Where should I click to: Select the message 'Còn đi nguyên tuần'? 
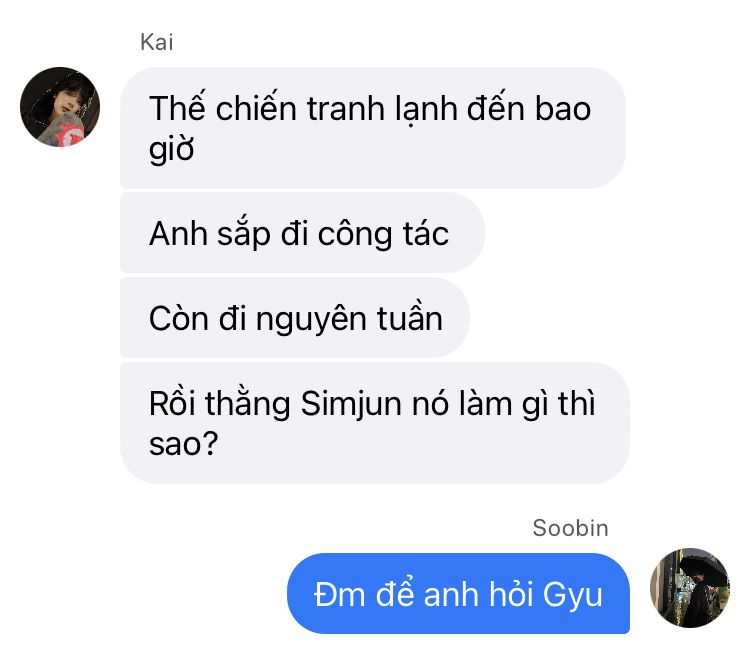pyautogui.click(x=295, y=318)
